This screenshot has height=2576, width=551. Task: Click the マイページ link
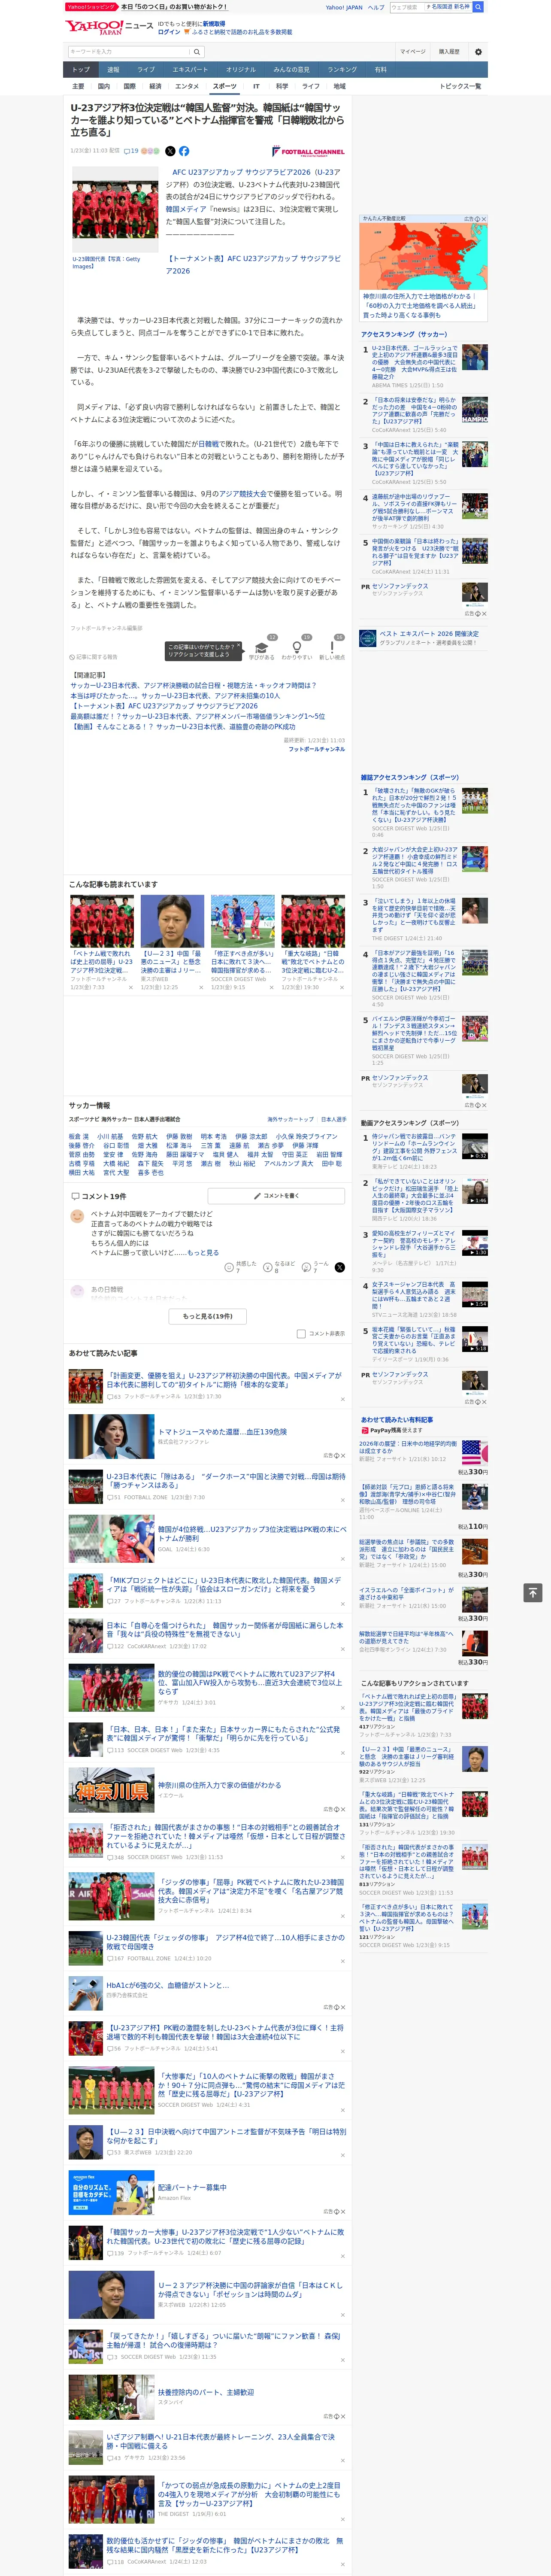[413, 51]
